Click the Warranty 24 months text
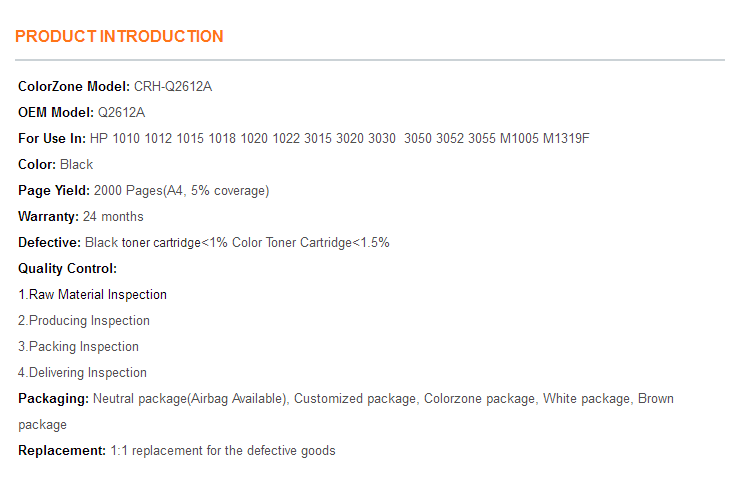 pos(81,216)
